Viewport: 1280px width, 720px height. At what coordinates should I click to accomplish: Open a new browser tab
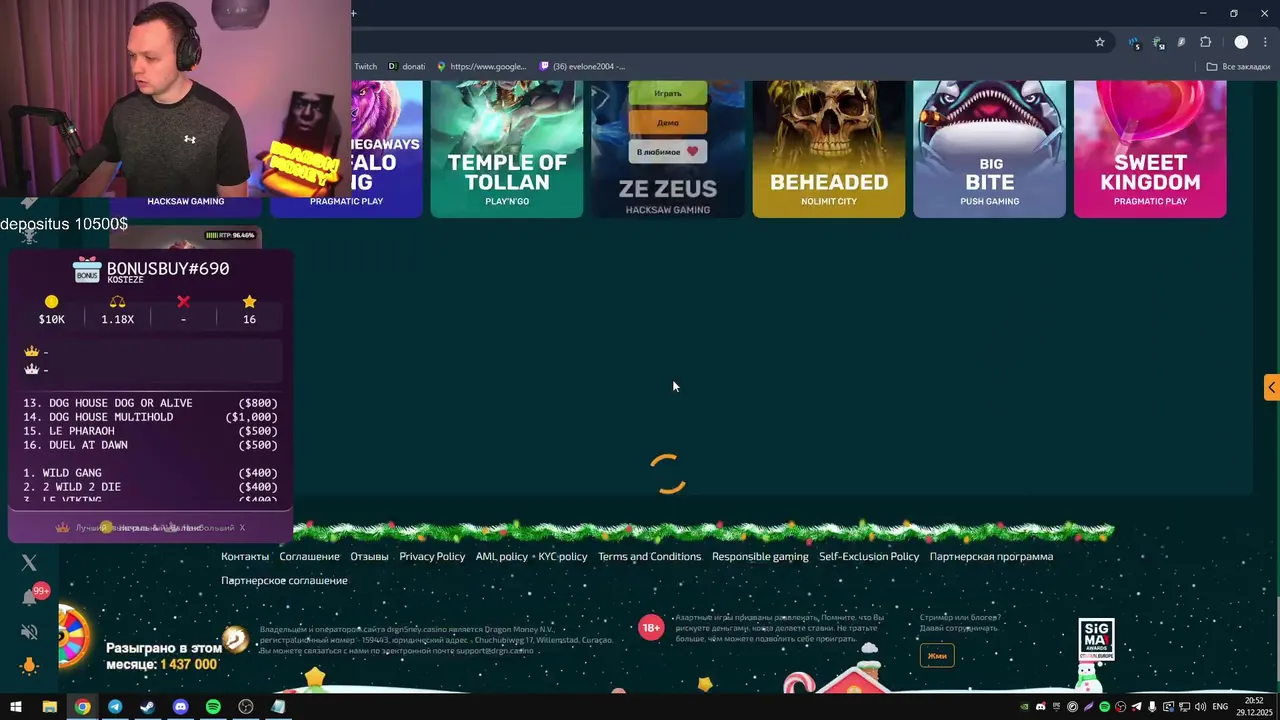coord(353,13)
